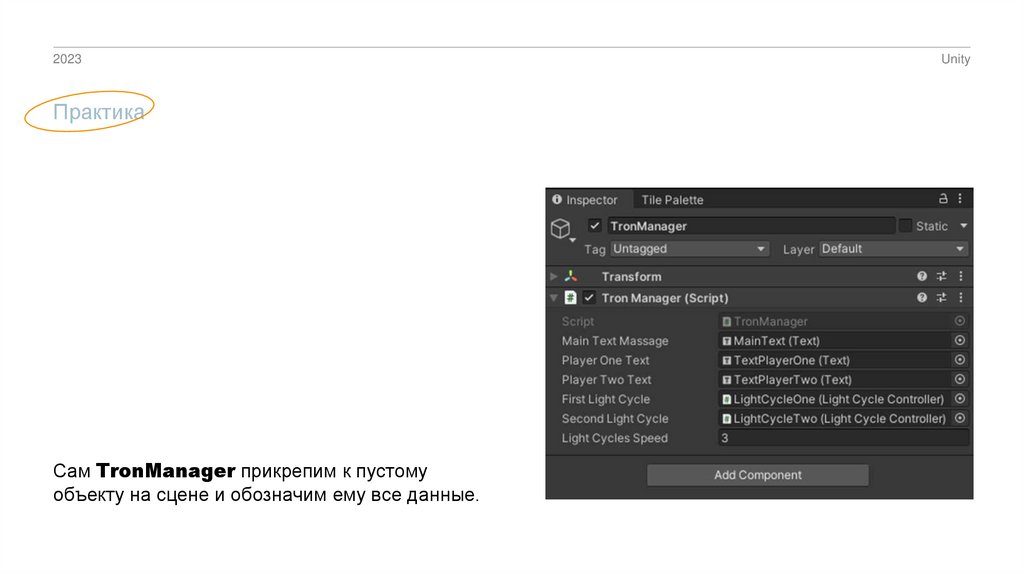The image size is (1024, 574).
Task: Collapse the Tron Manager (Script) component
Action: click(x=554, y=298)
